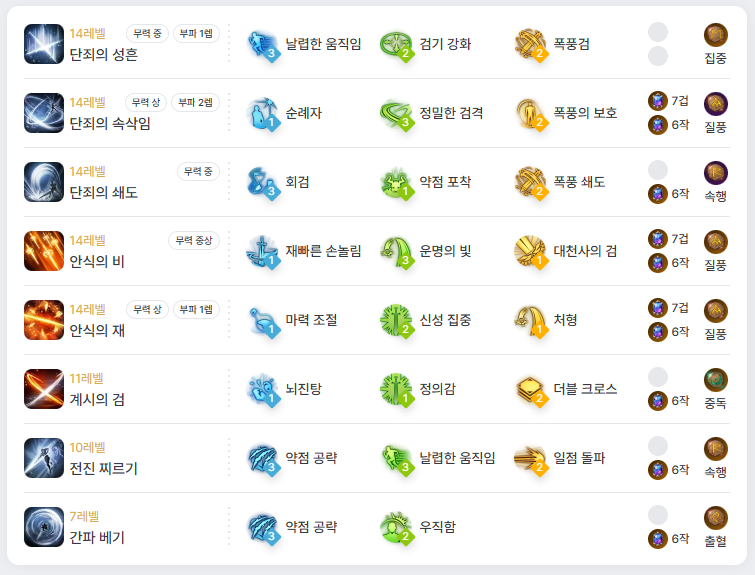Click the 날렵한 움직임 tripod icon in first row

[263, 45]
